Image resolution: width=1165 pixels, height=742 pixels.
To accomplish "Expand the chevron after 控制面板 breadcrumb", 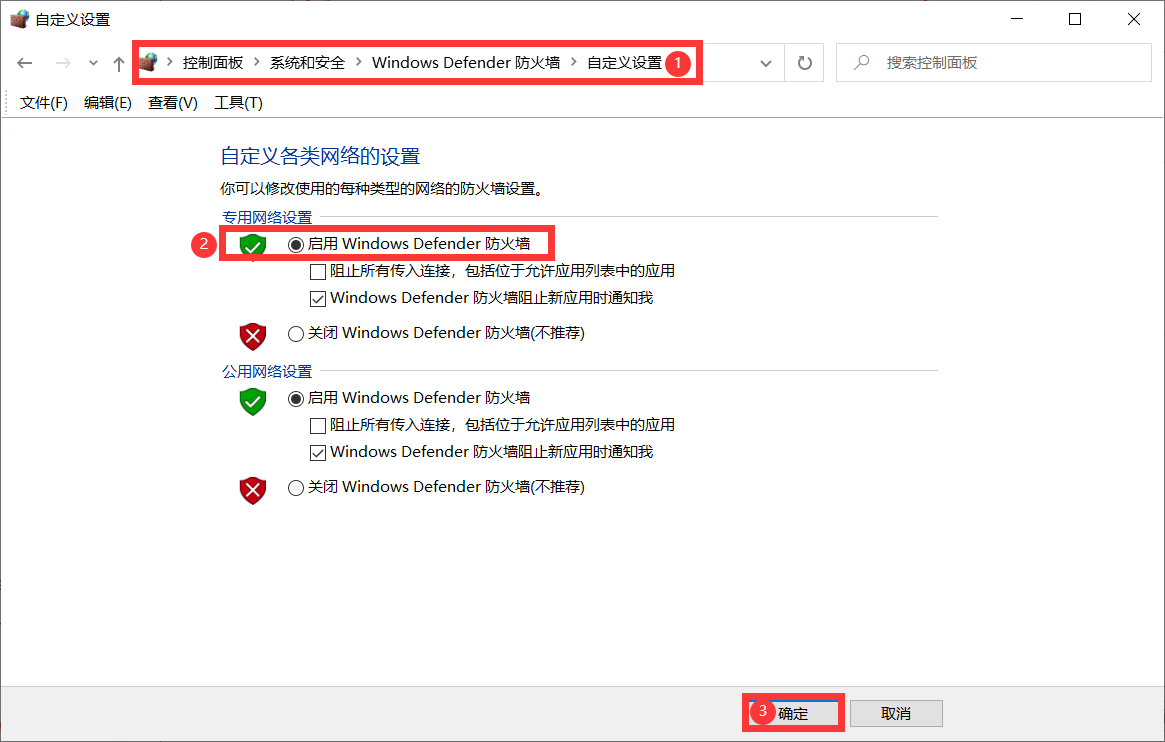I will coord(256,62).
